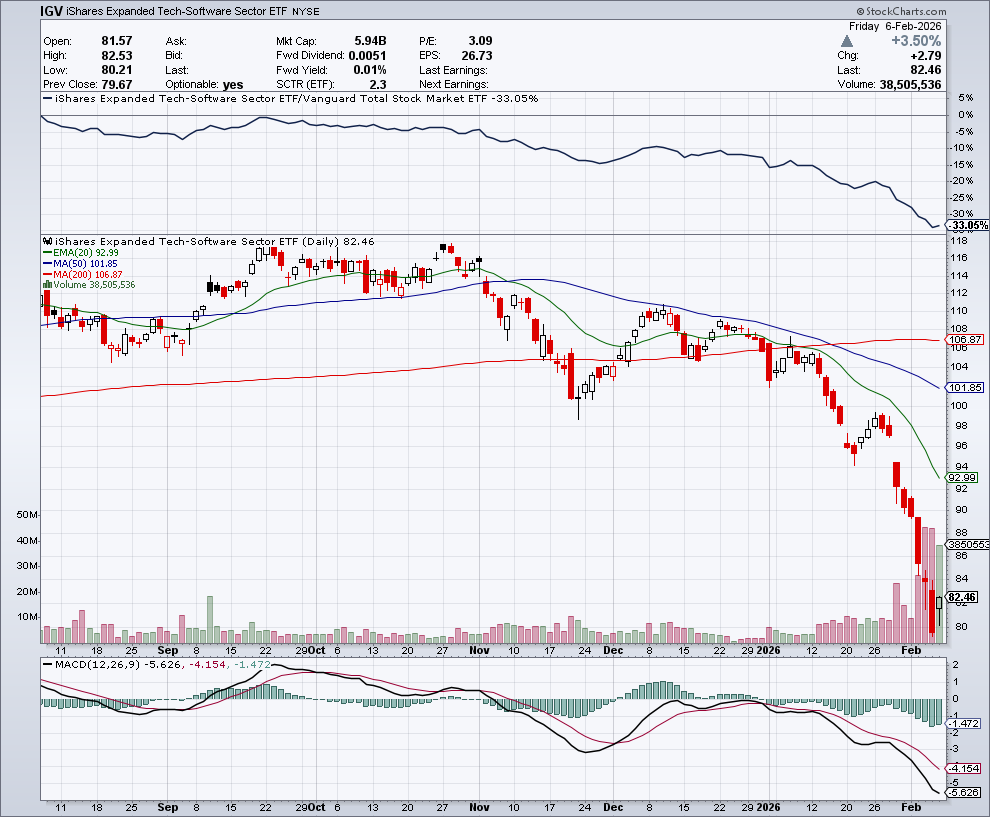Click the candlestick legend icon next to ETF (Daily)
This screenshot has width=990, height=817.
pos(48,241)
